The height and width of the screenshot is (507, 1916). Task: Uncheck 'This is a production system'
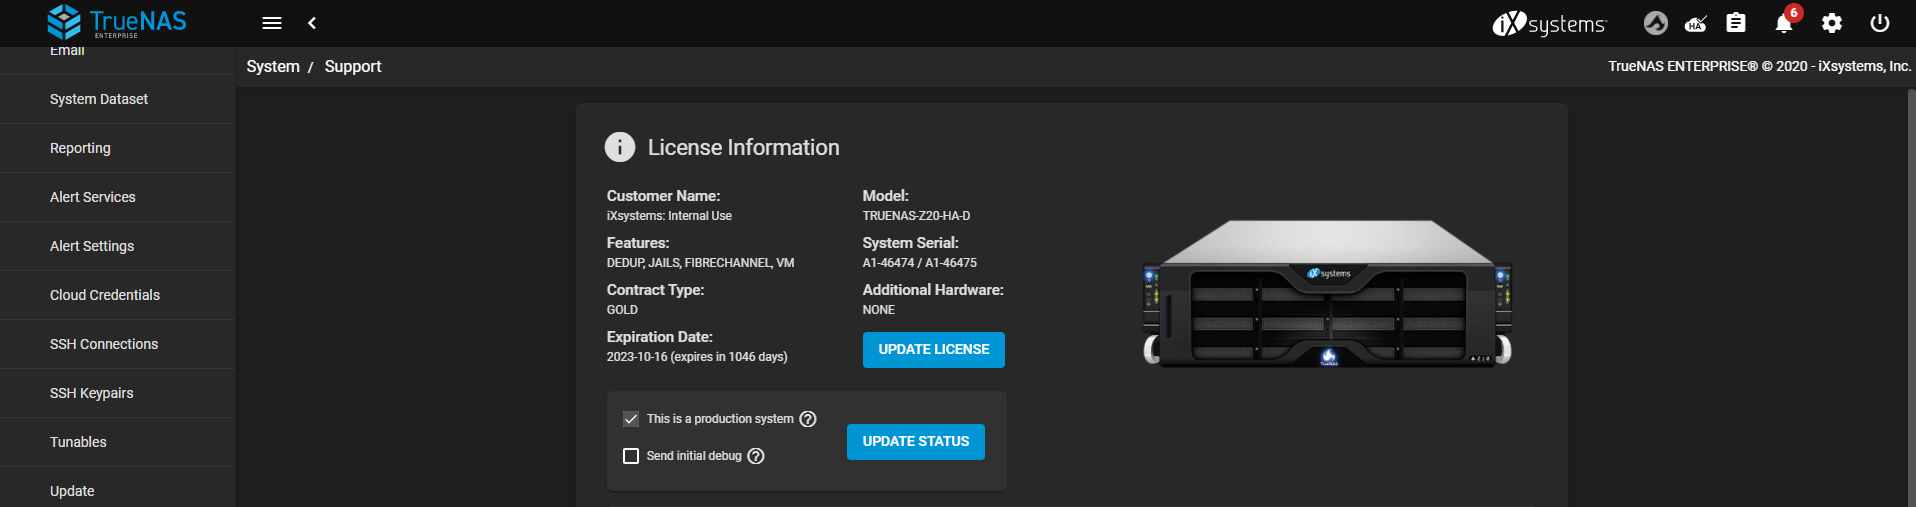tap(631, 419)
